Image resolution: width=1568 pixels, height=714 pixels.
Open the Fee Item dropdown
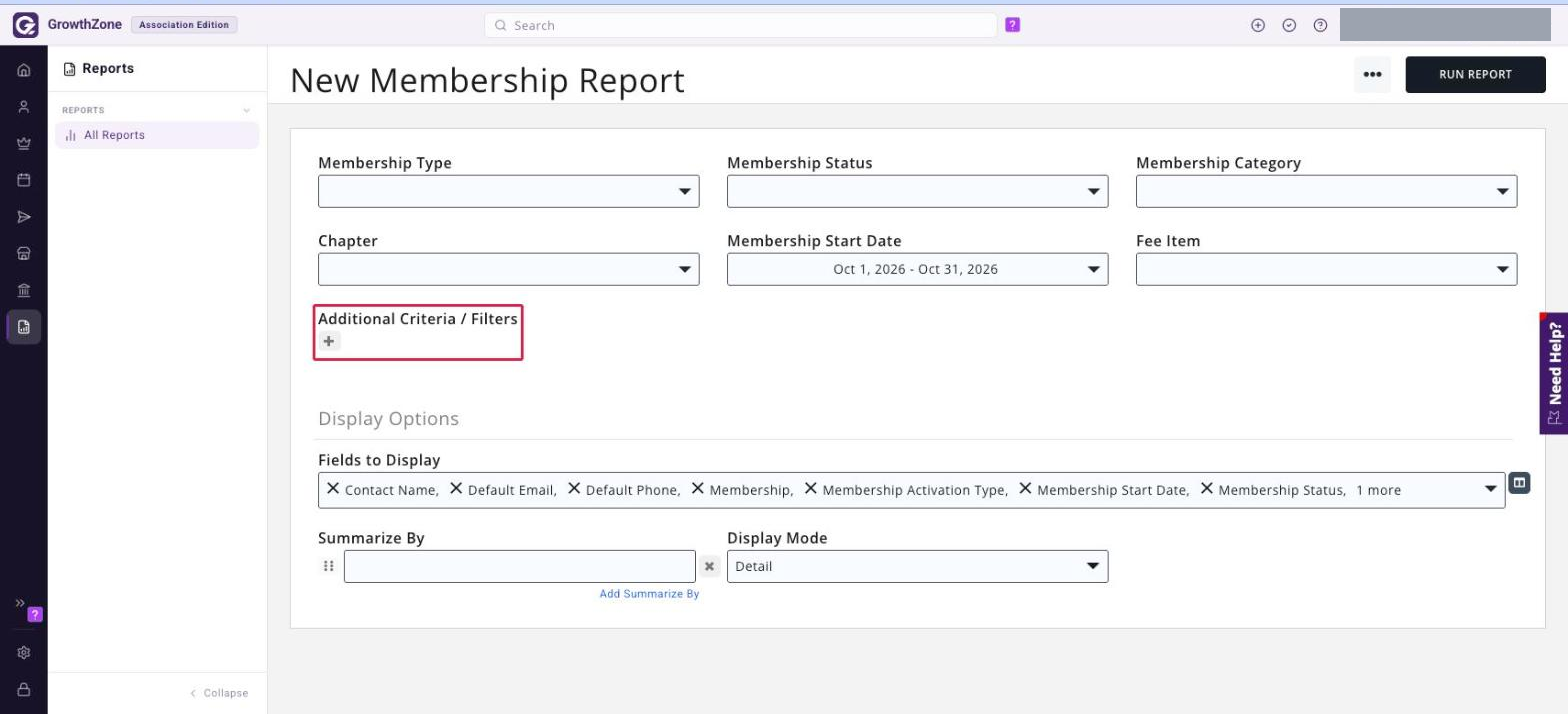coord(1326,269)
